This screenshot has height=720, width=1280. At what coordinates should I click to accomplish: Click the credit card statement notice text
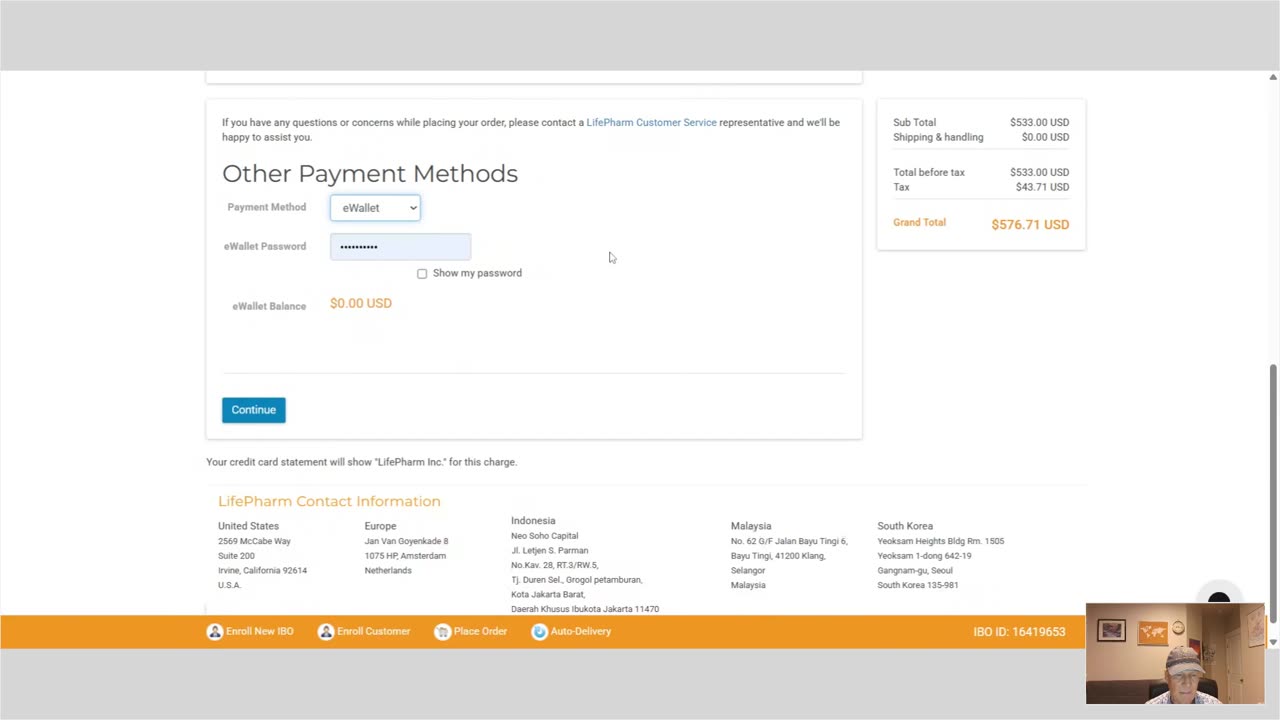point(361,462)
